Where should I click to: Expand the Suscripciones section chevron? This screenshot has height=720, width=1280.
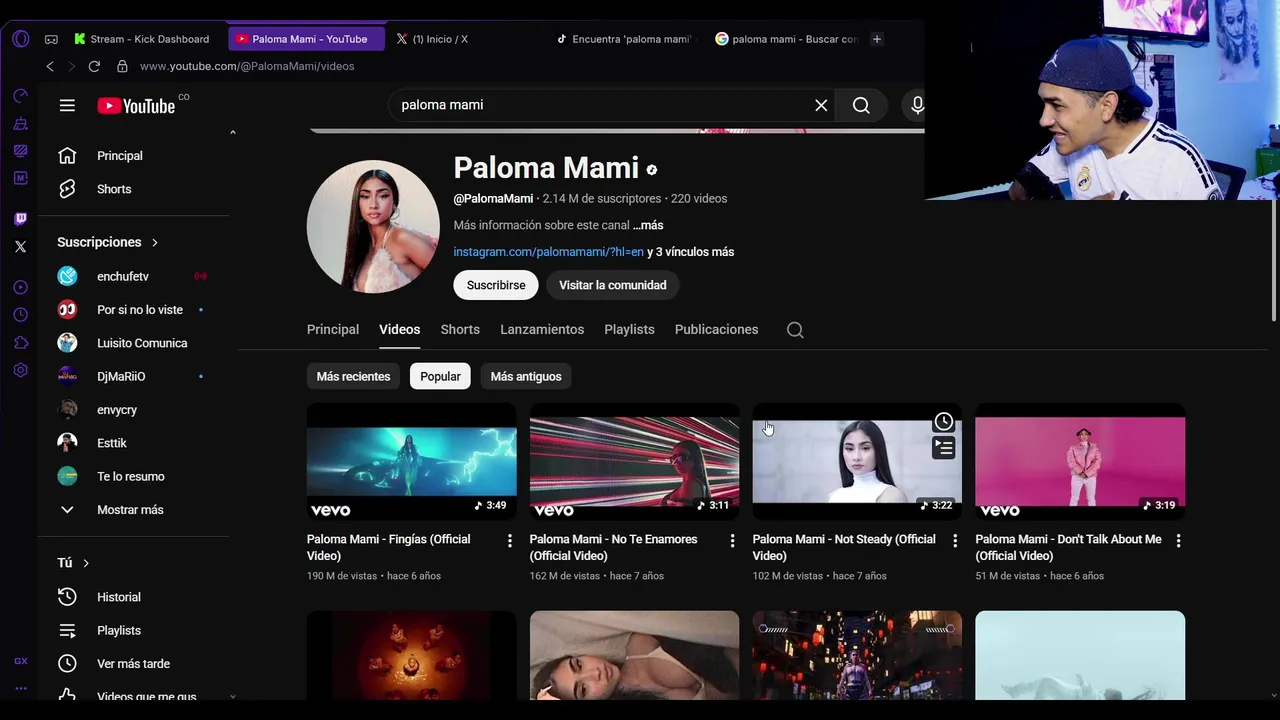155,242
